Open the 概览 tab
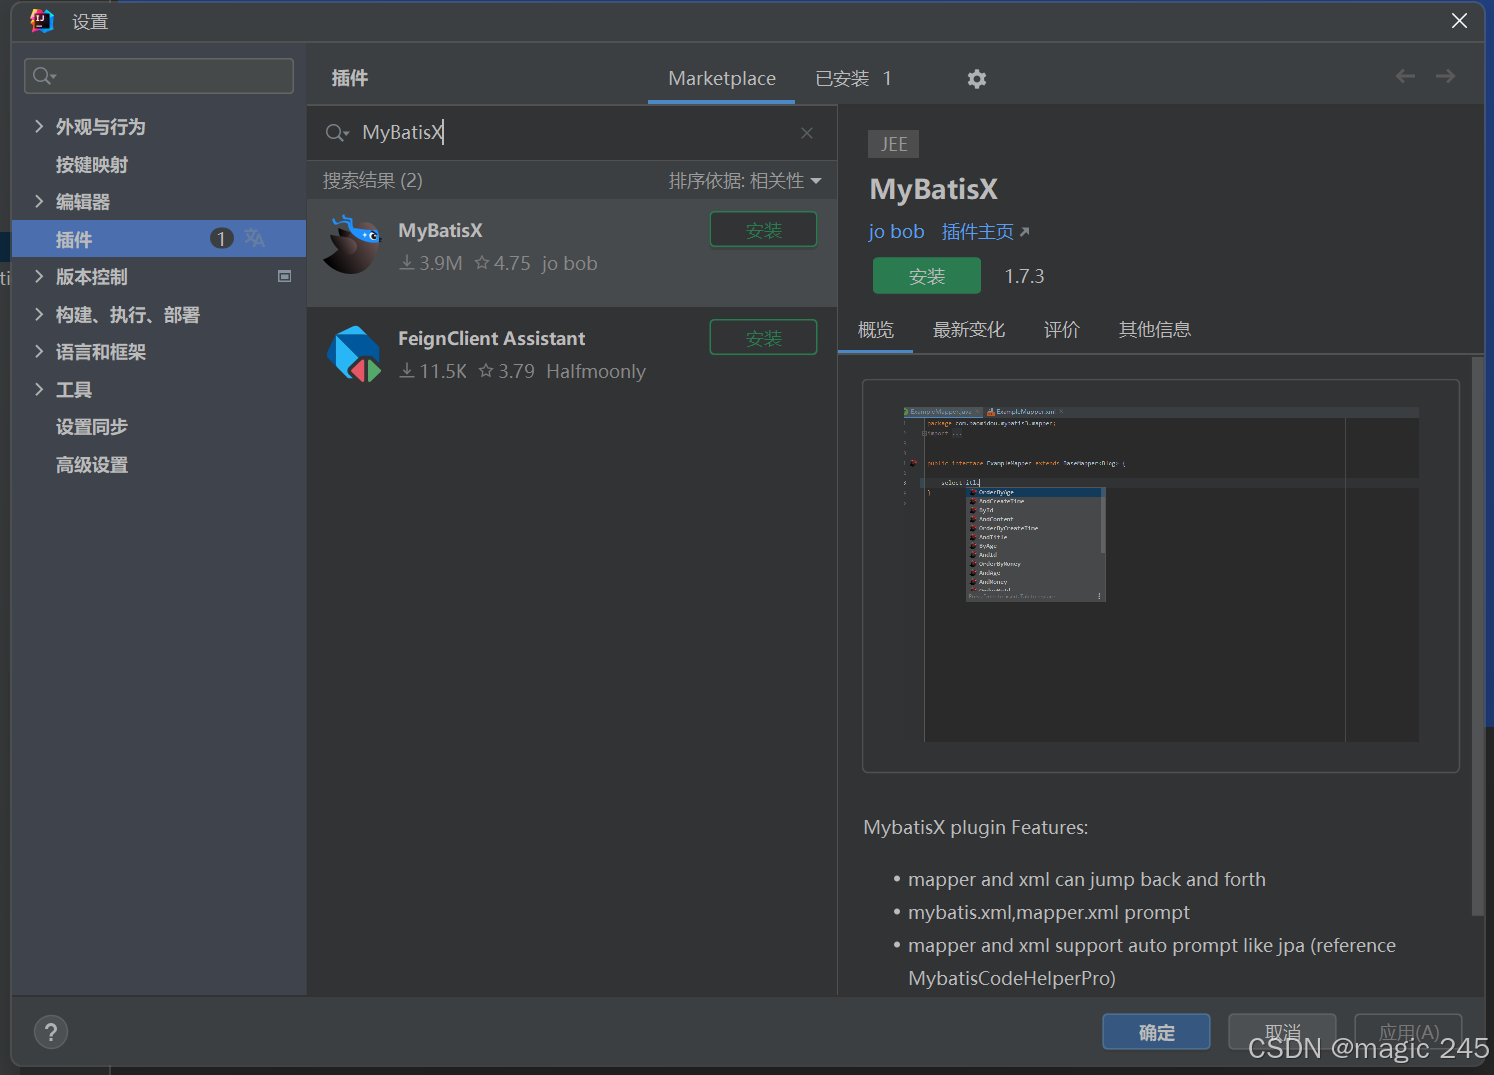Screen dimensions: 1494x1075 [x=876, y=330]
